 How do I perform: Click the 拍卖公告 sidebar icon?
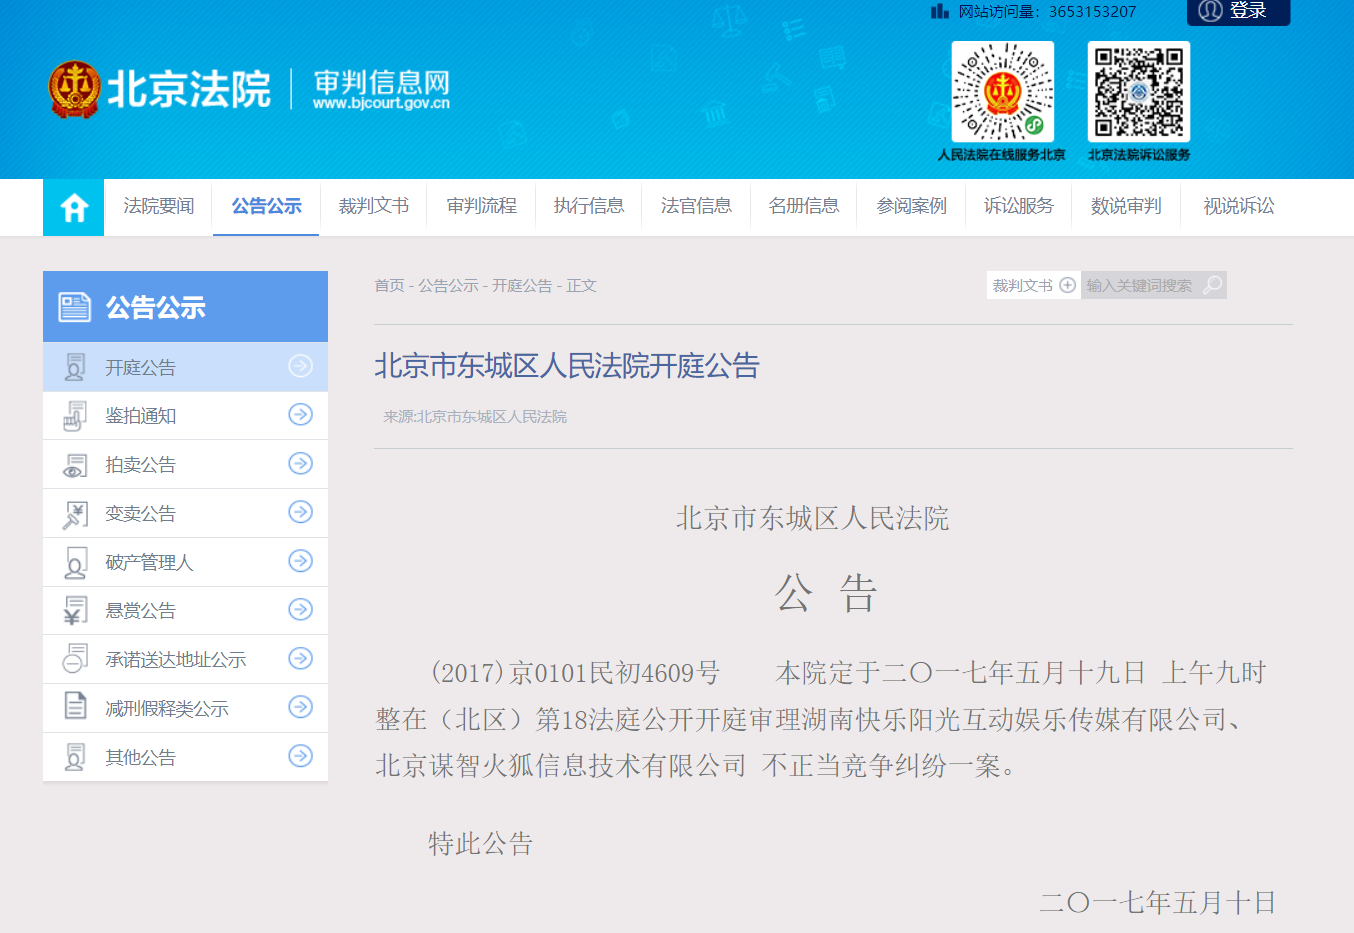(x=75, y=465)
